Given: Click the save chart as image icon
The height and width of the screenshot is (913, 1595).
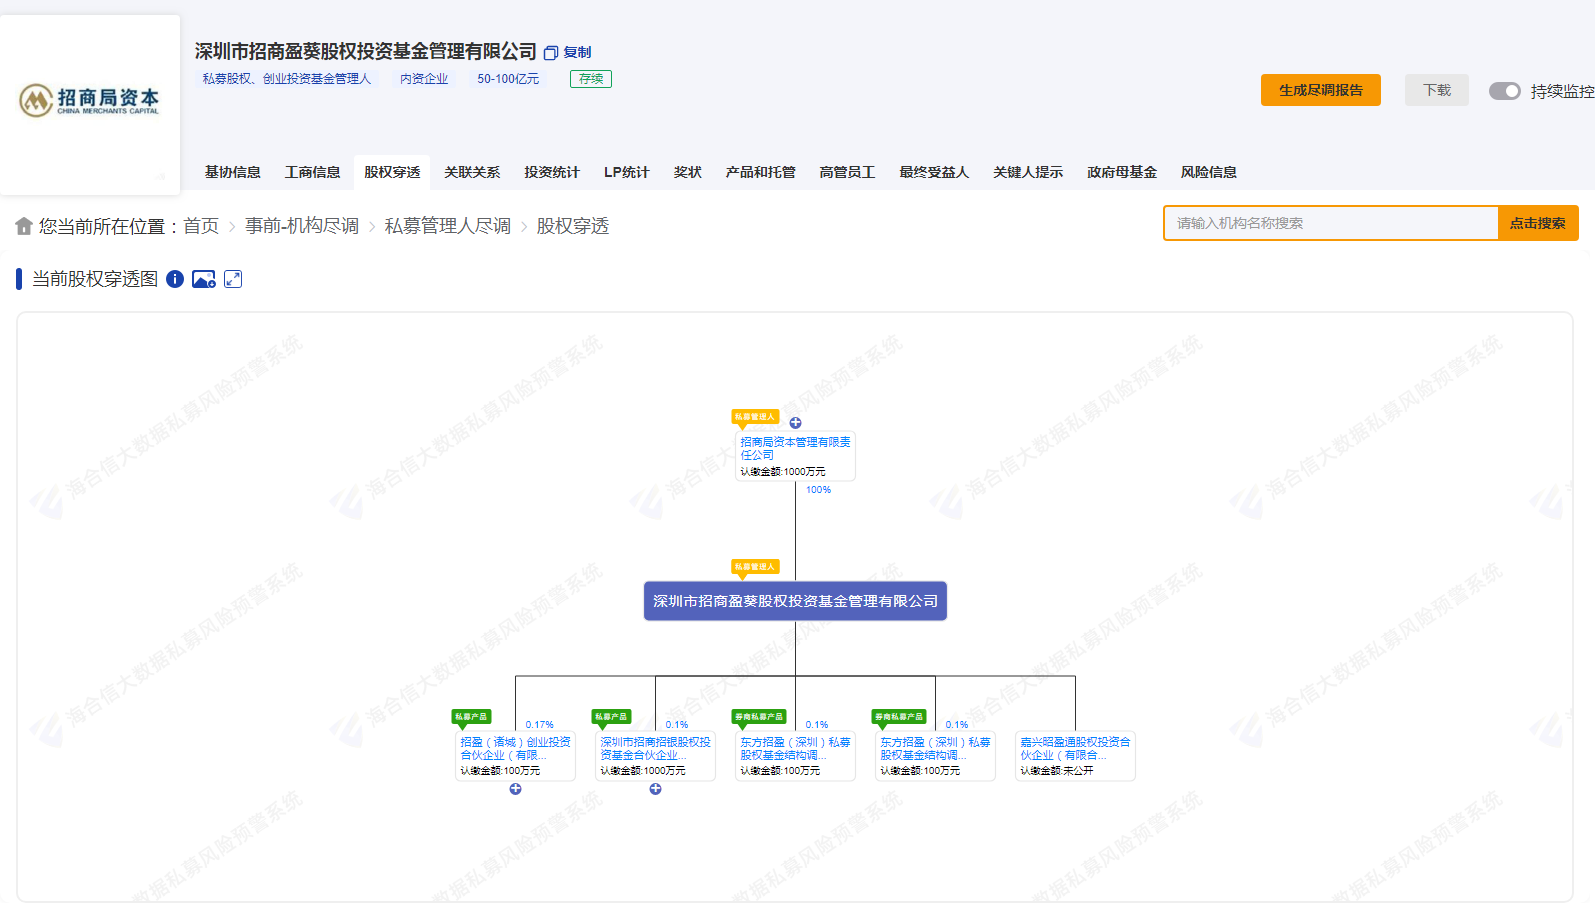Looking at the screenshot, I should 204,279.
